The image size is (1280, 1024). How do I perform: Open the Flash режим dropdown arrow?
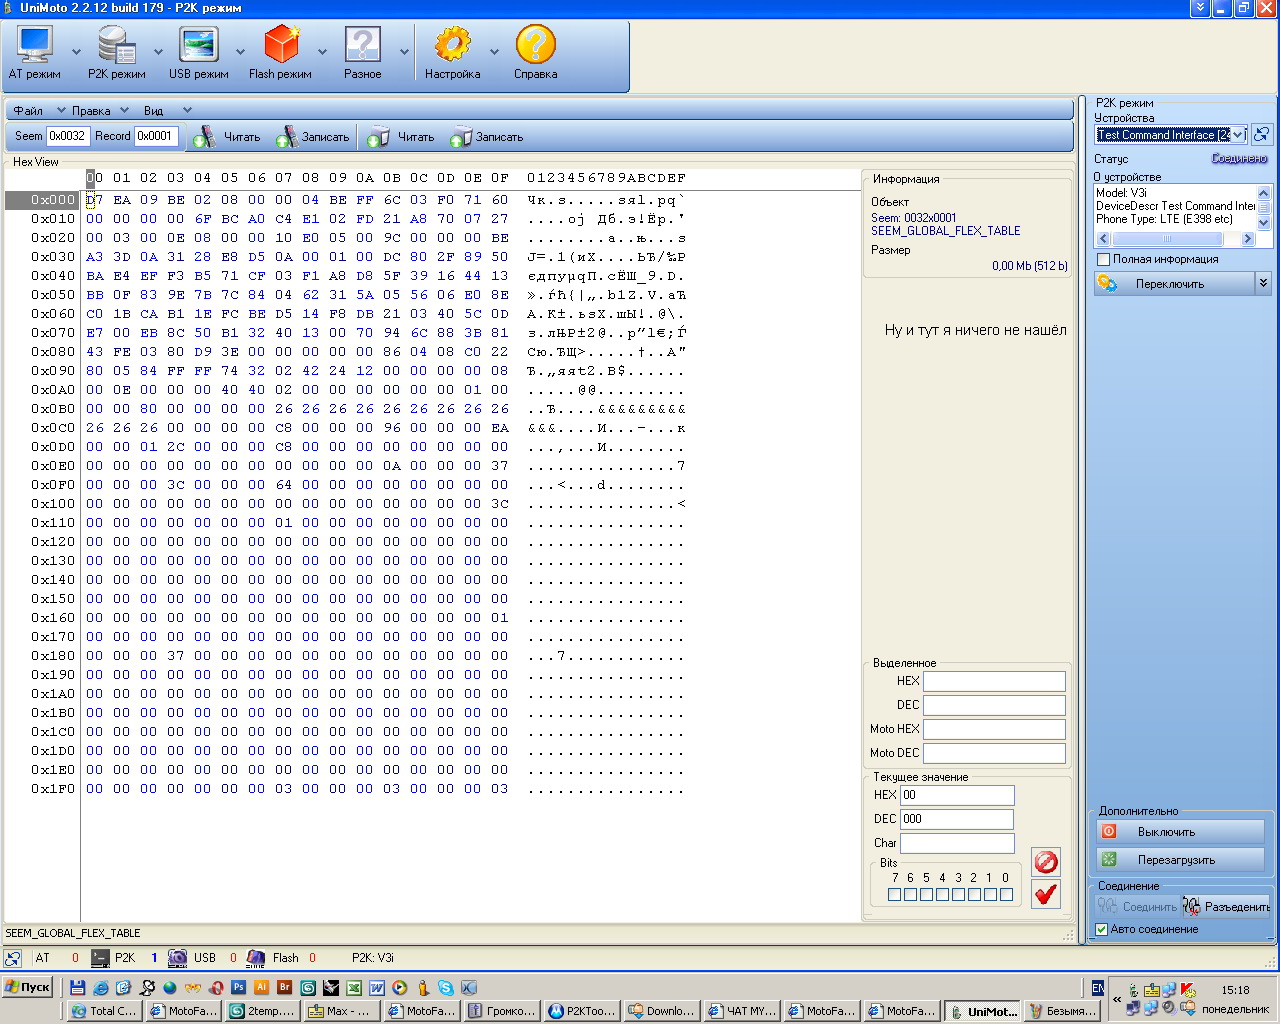click(322, 51)
